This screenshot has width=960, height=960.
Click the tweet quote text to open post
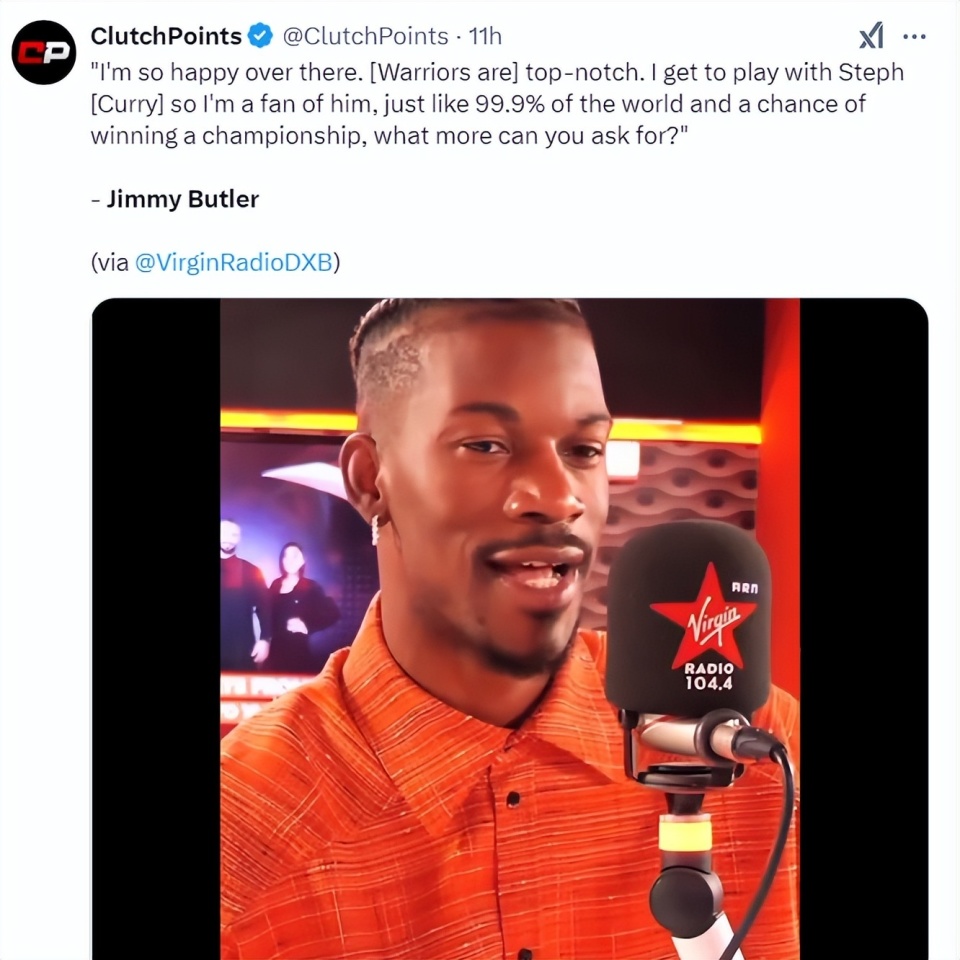(497, 103)
